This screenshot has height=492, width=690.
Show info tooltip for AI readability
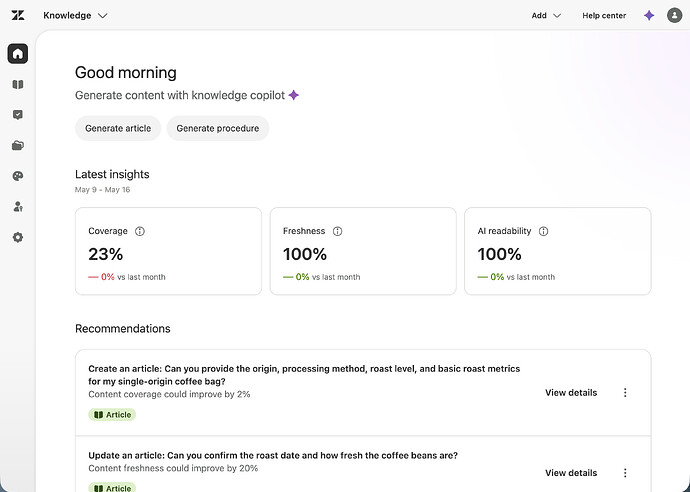543,231
